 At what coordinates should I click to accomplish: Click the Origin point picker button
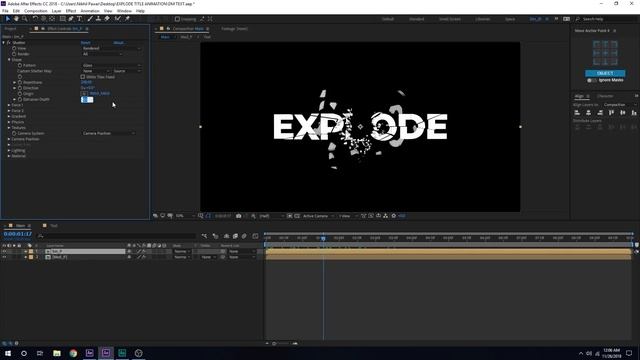pyautogui.click(x=84, y=94)
